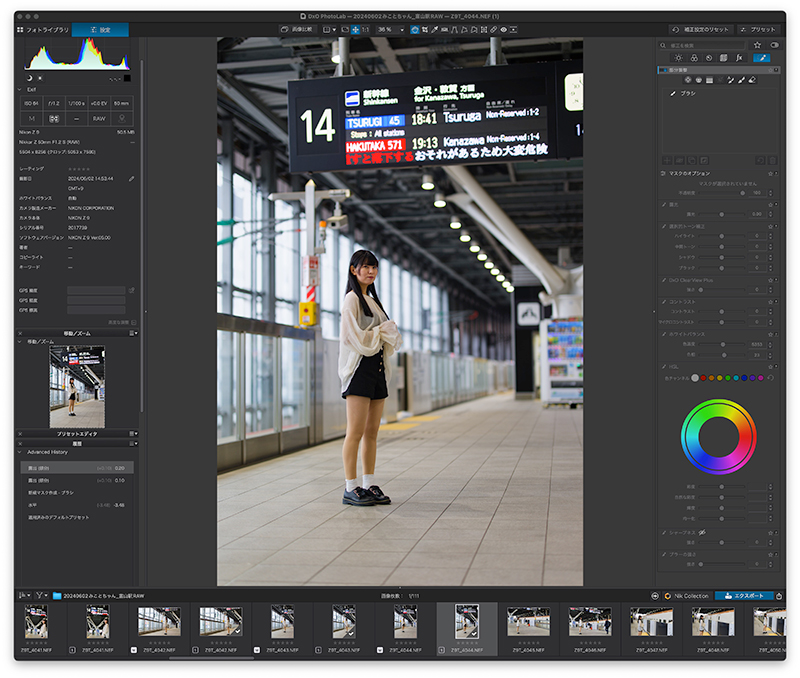This screenshot has height=678, width=800.
Task: Collapse the Exif section
Action: [x=21, y=90]
